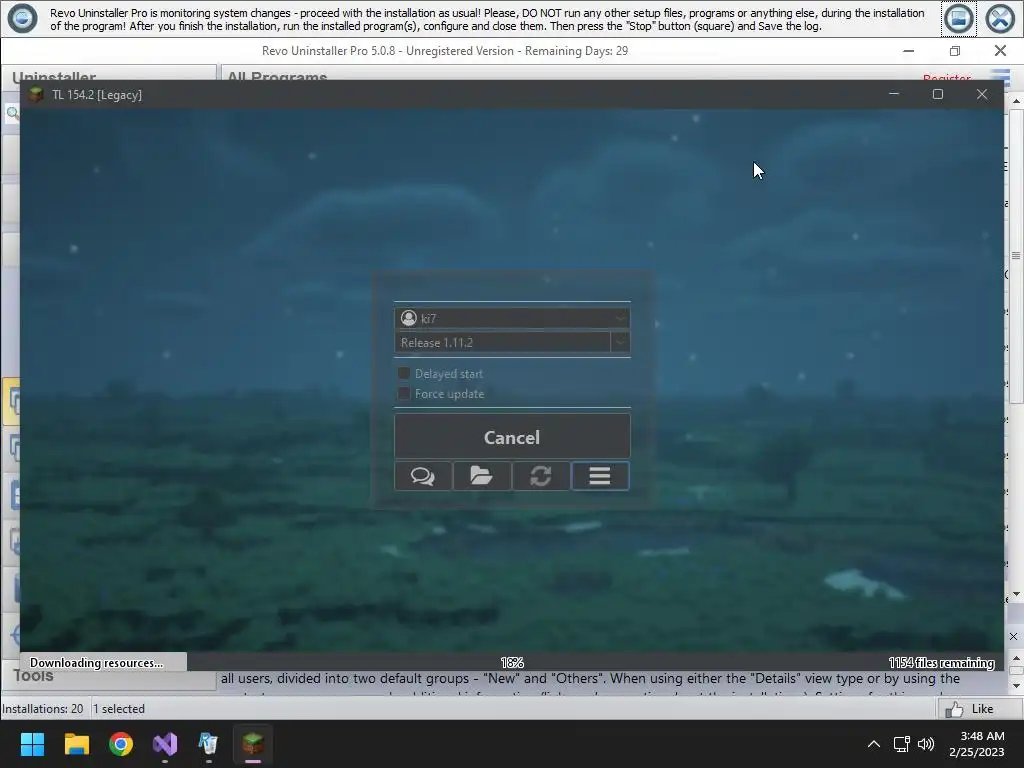Click the 1 selected status text
Screen dimensions: 1024x768
point(119,709)
